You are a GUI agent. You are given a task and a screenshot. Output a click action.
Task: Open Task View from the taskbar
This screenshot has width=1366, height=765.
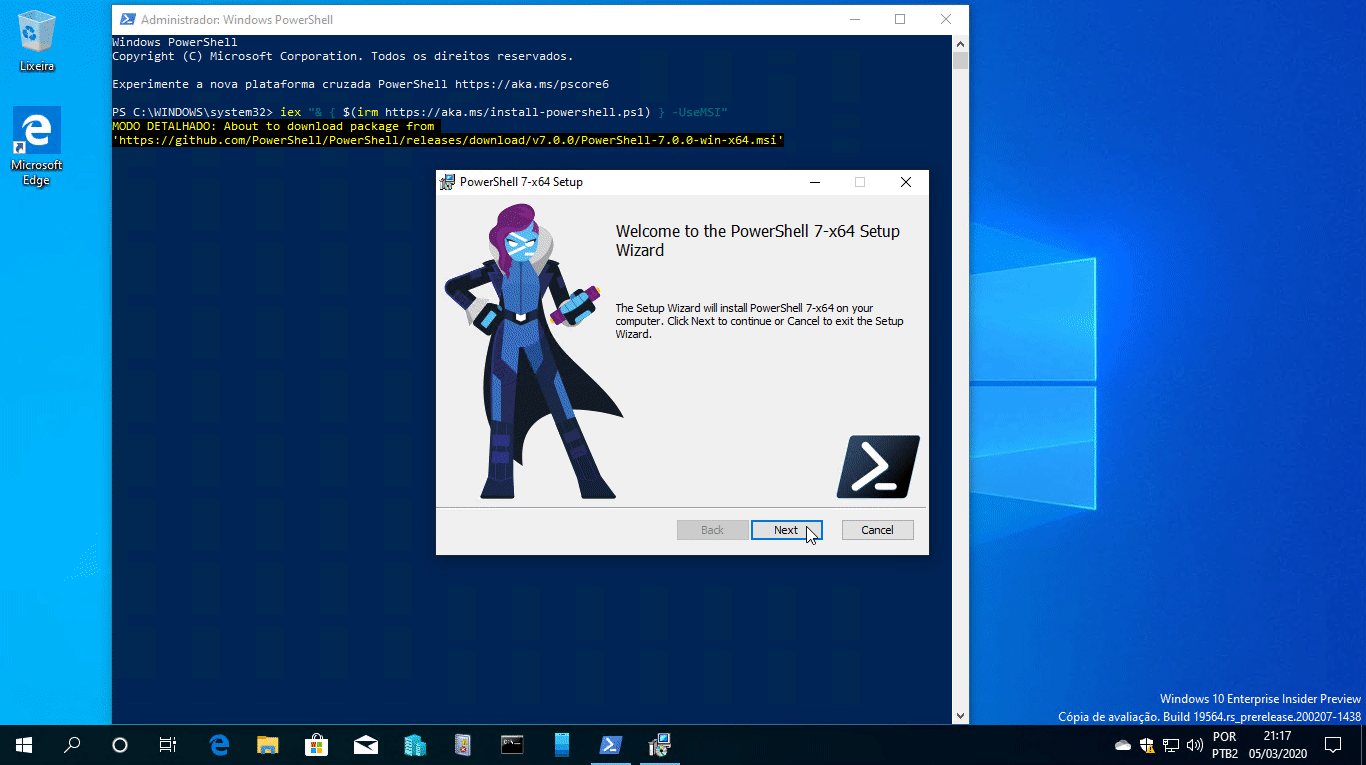click(167, 745)
